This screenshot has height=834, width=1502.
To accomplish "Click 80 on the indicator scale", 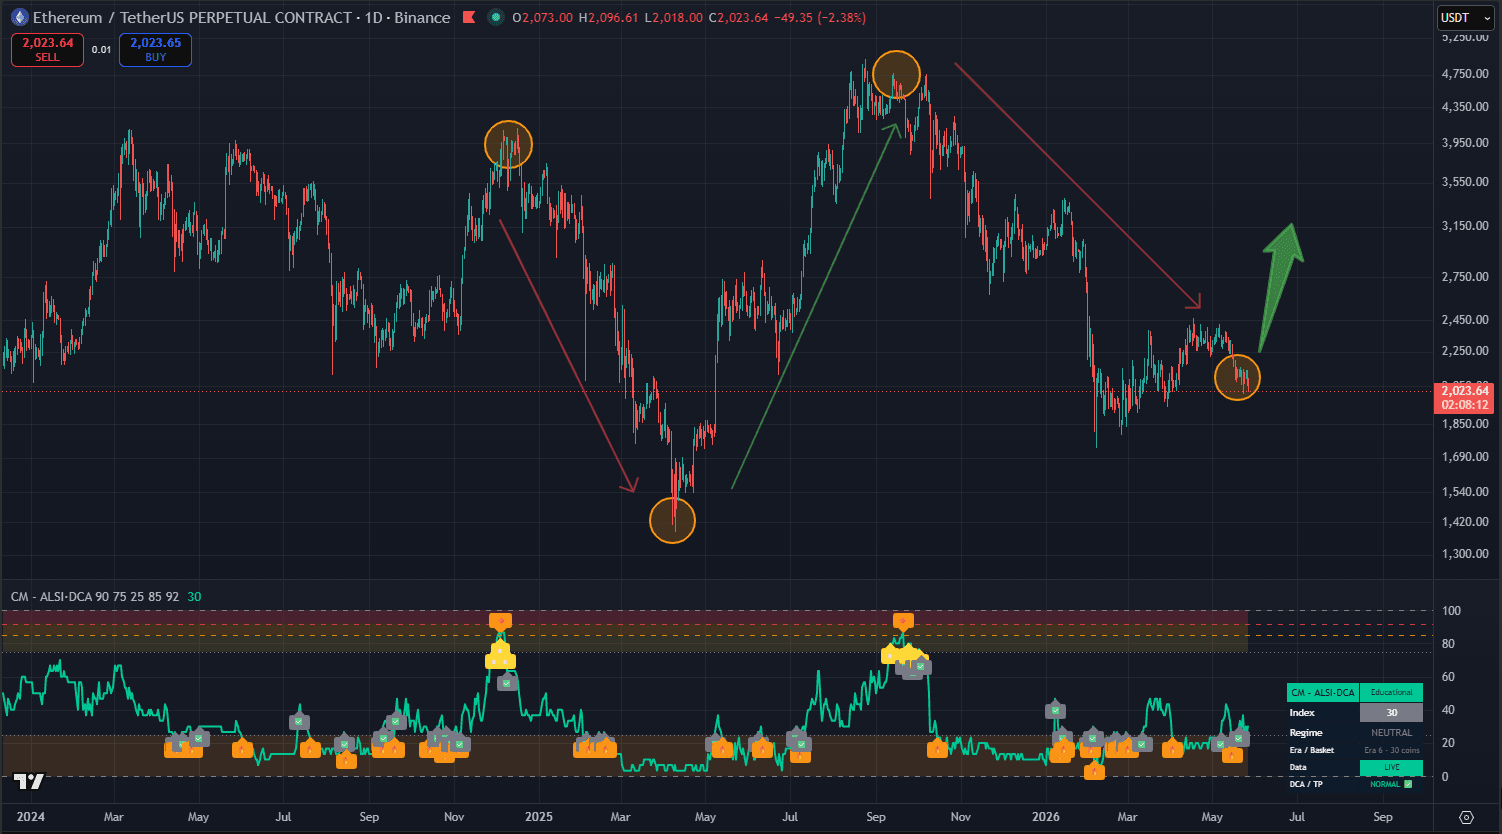I will pos(1448,643).
